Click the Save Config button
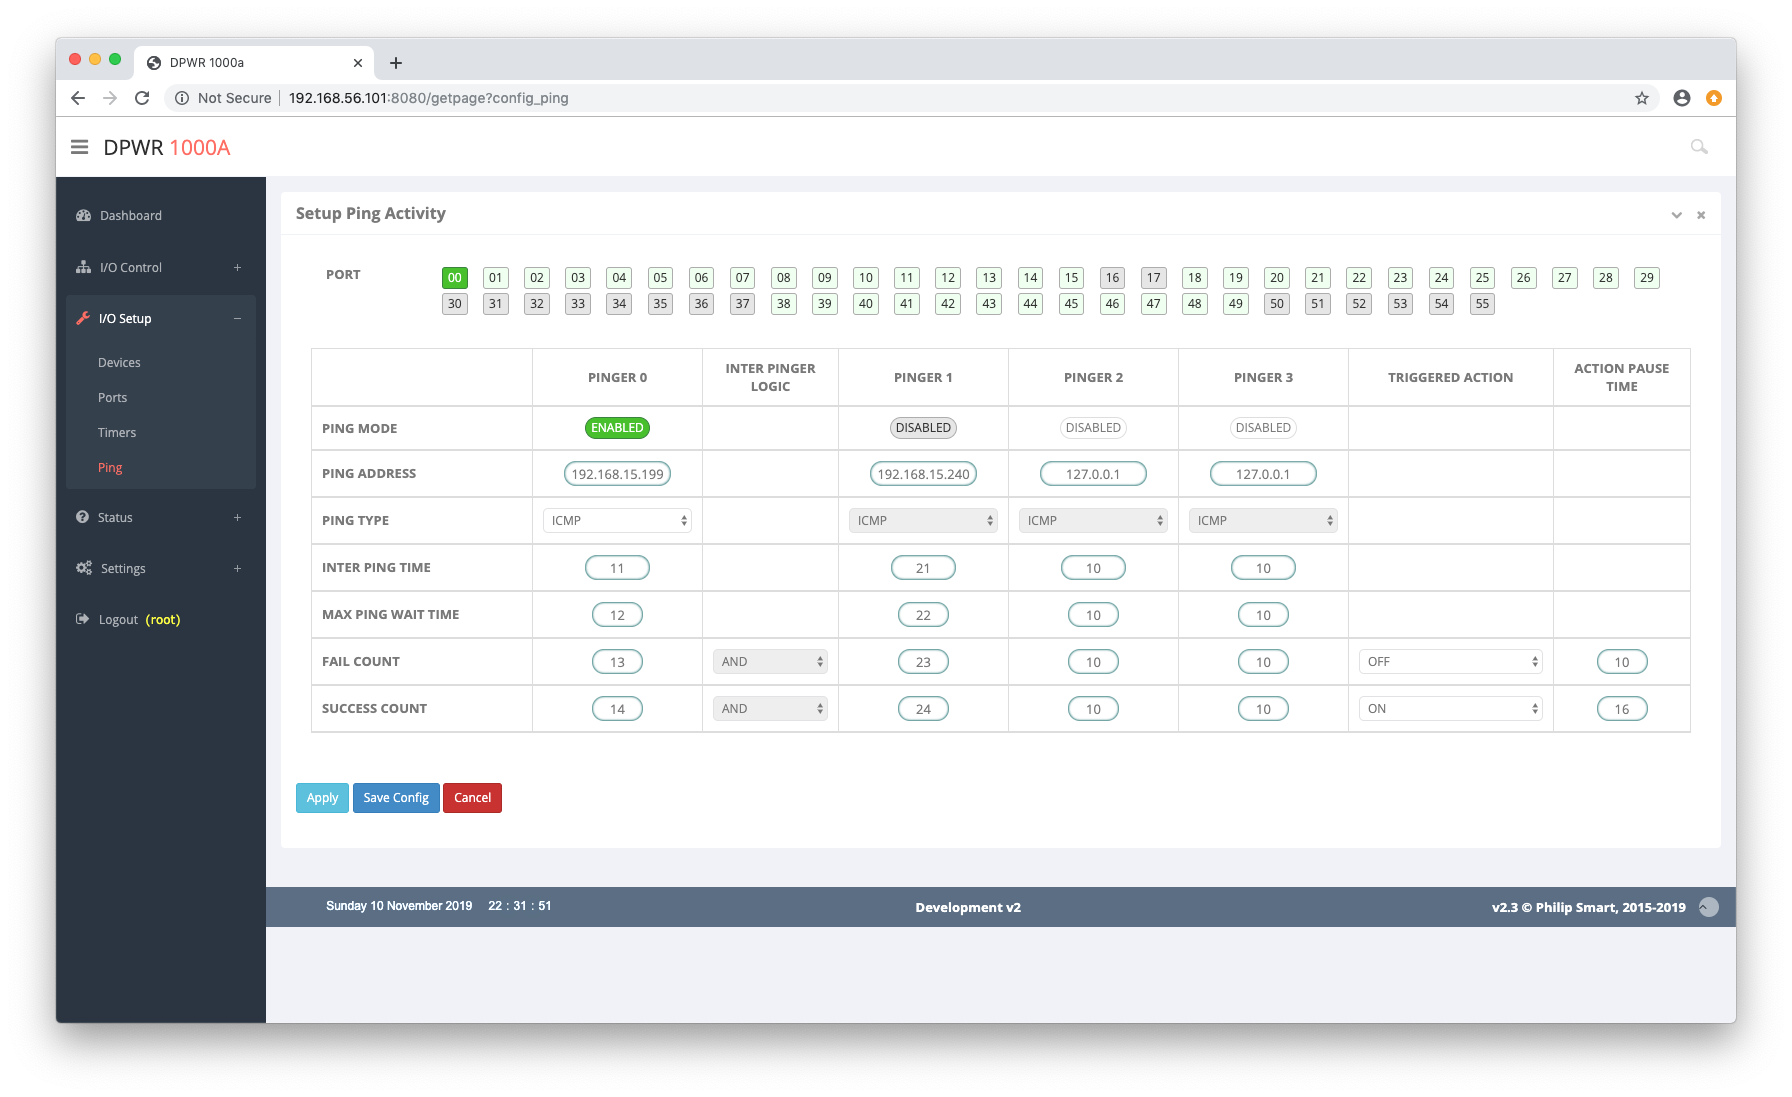 tap(396, 798)
